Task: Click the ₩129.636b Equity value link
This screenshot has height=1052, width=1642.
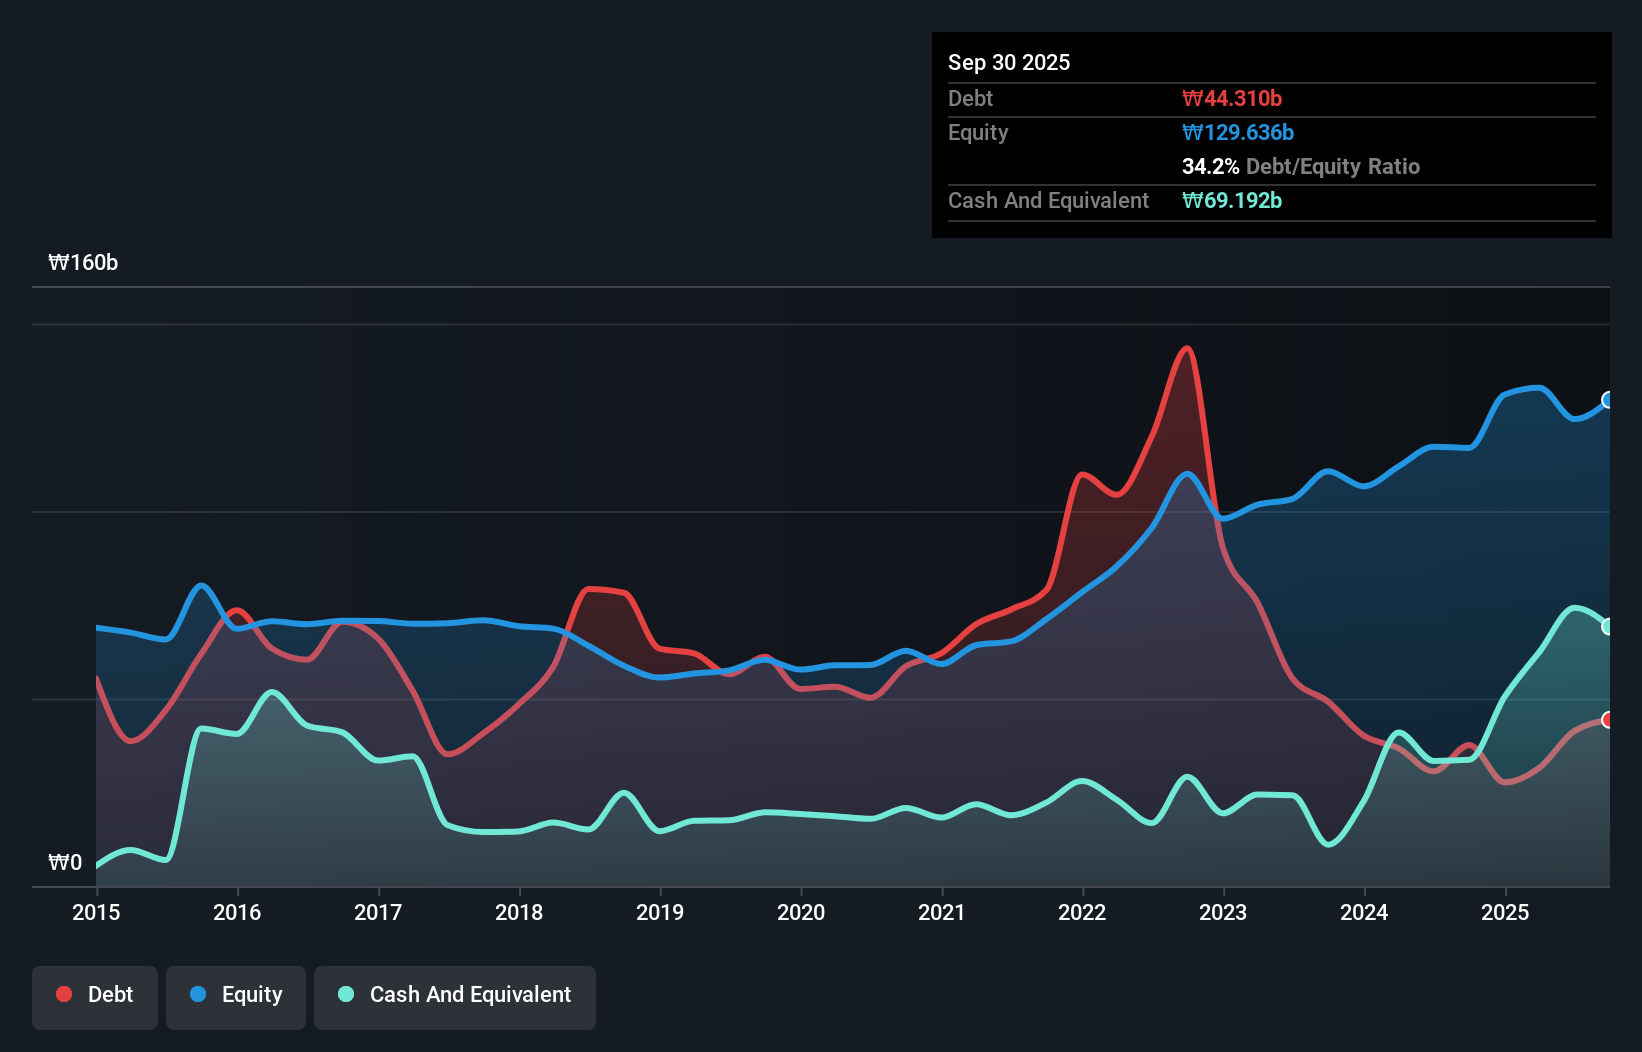Action: tap(1238, 132)
